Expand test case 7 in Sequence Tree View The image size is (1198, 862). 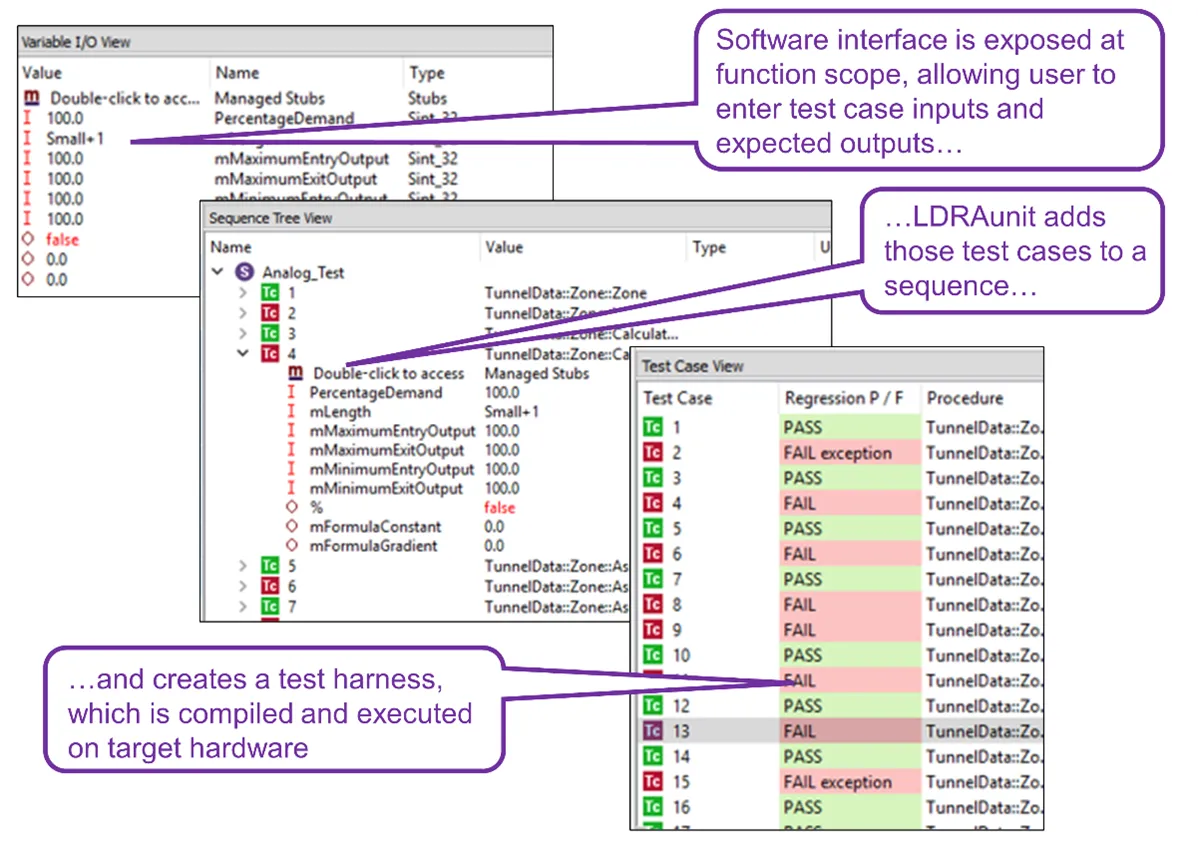coord(243,607)
